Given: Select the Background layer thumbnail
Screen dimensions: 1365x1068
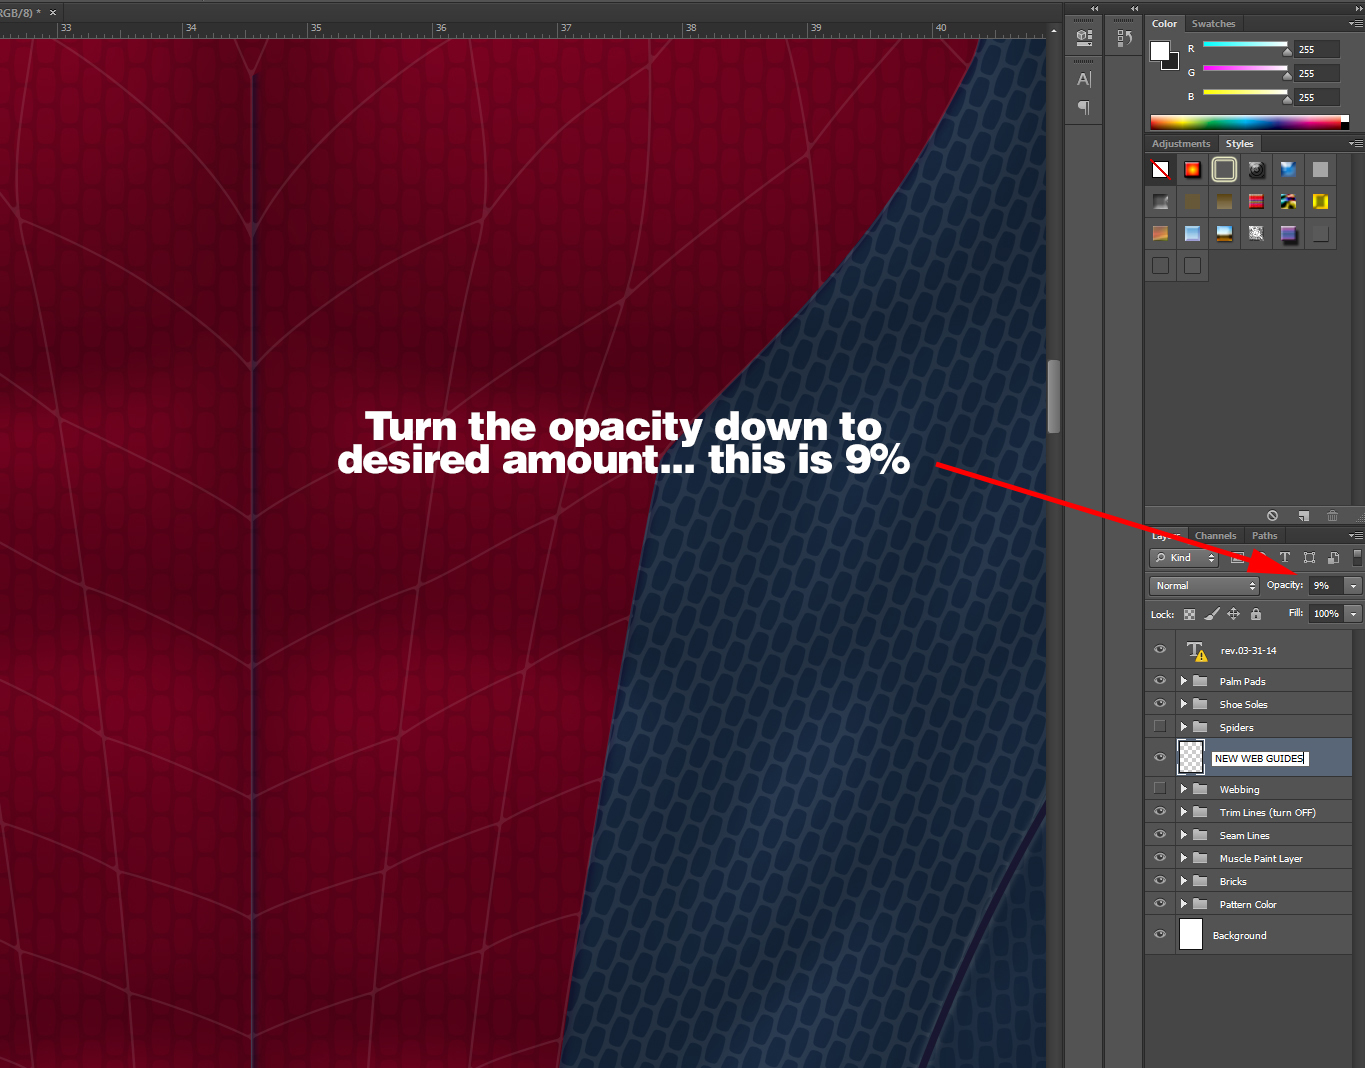Looking at the screenshot, I should 1191,934.
